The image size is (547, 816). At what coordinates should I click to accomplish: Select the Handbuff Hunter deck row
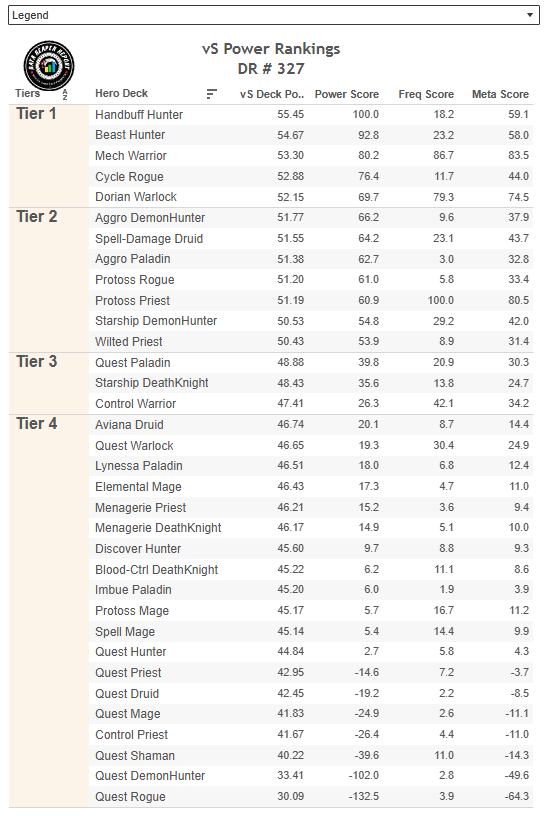click(311, 114)
